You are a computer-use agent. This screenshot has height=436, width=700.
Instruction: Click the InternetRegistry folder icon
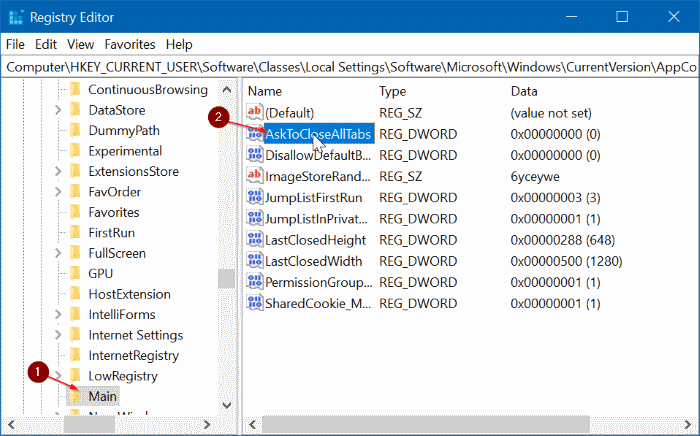point(75,355)
